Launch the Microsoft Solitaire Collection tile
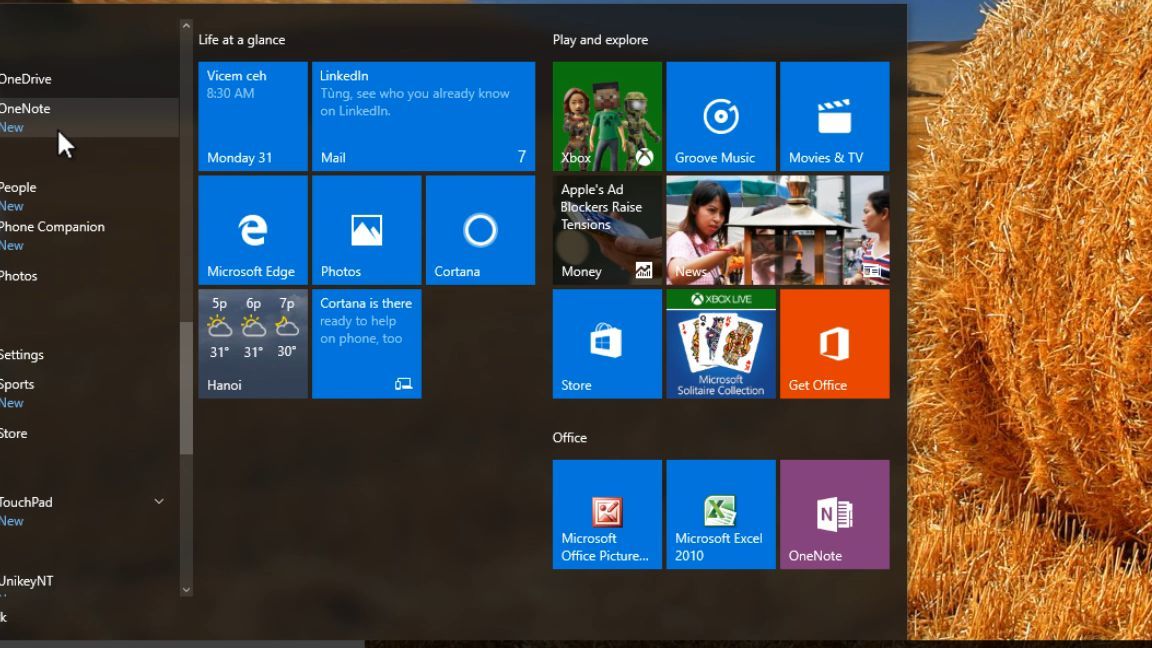This screenshot has width=1152, height=648. [x=721, y=344]
